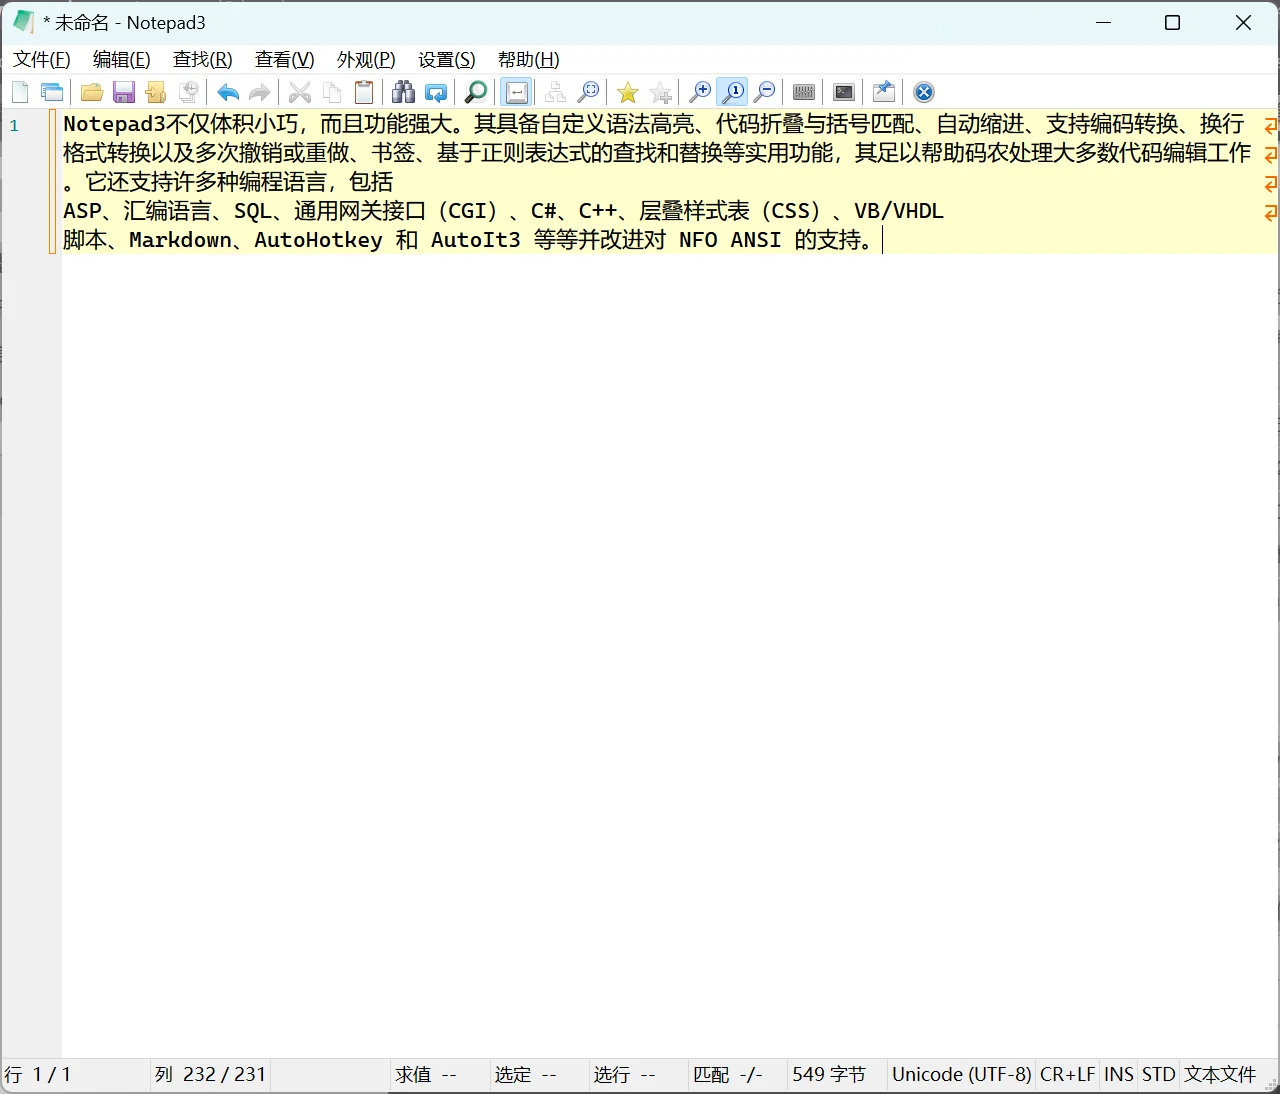This screenshot has width=1280, height=1094.
Task: Click the word Markdown in the editor
Action: [180, 240]
